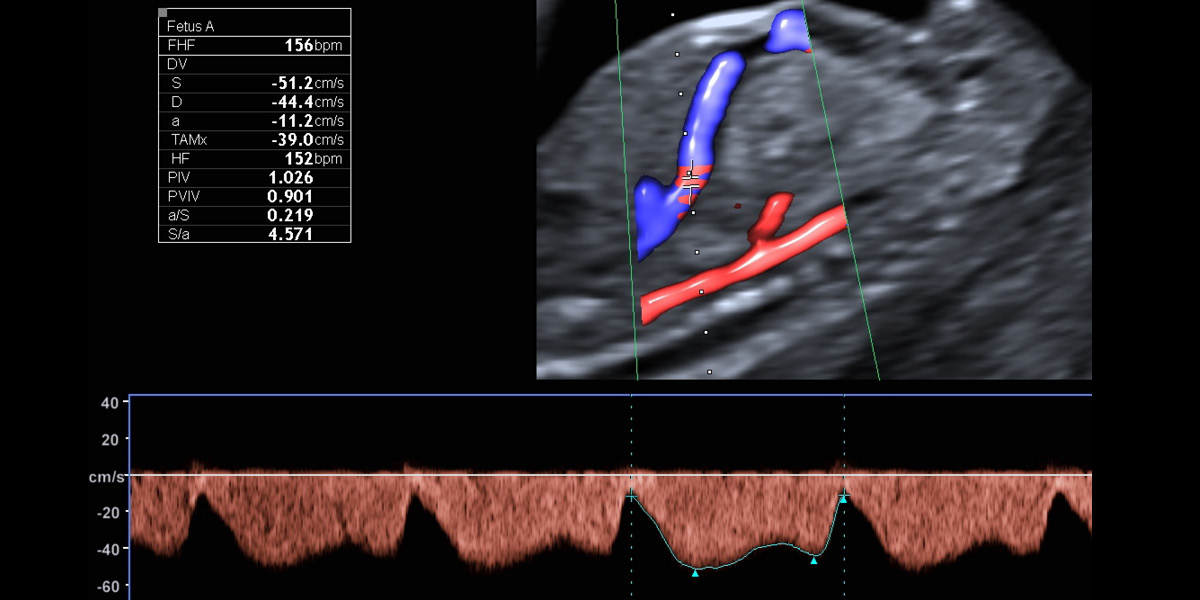Click the S/a 4.571 ratio row
1200x600 pixels.
click(x=255, y=234)
